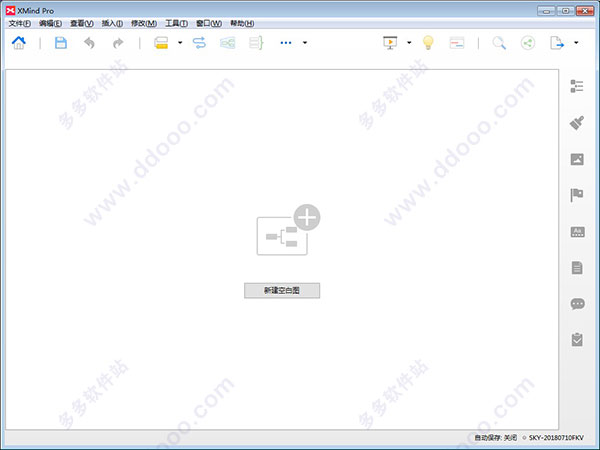The width and height of the screenshot is (600, 450).
Task: Click the green share icon
Action: 528,43
